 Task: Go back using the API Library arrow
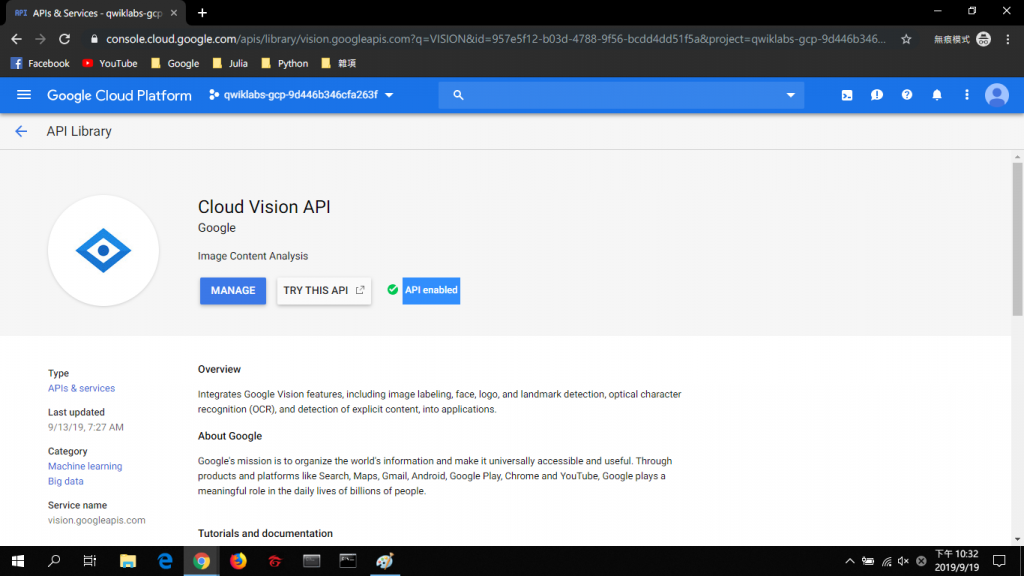click(x=21, y=131)
